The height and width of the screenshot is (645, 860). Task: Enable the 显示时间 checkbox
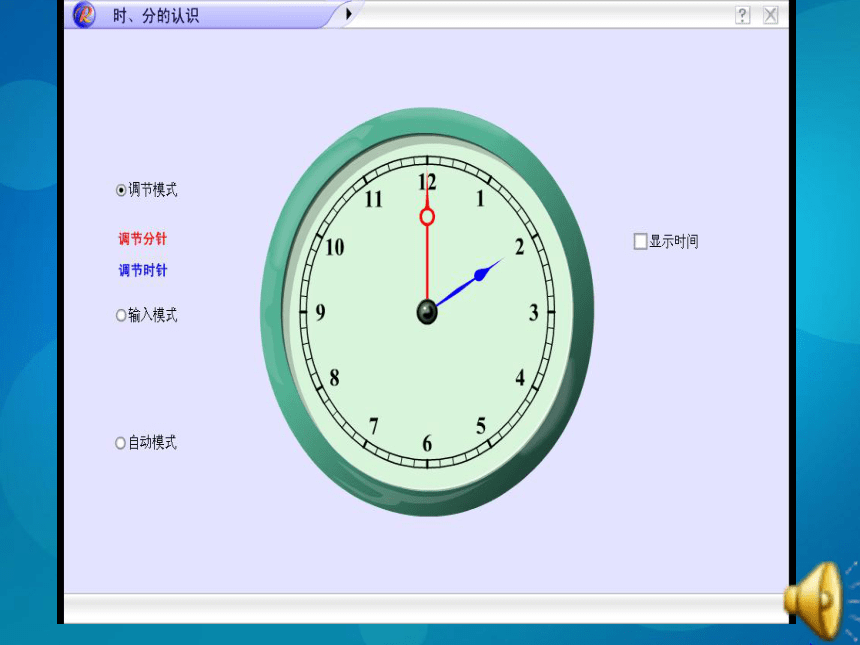tap(640, 241)
